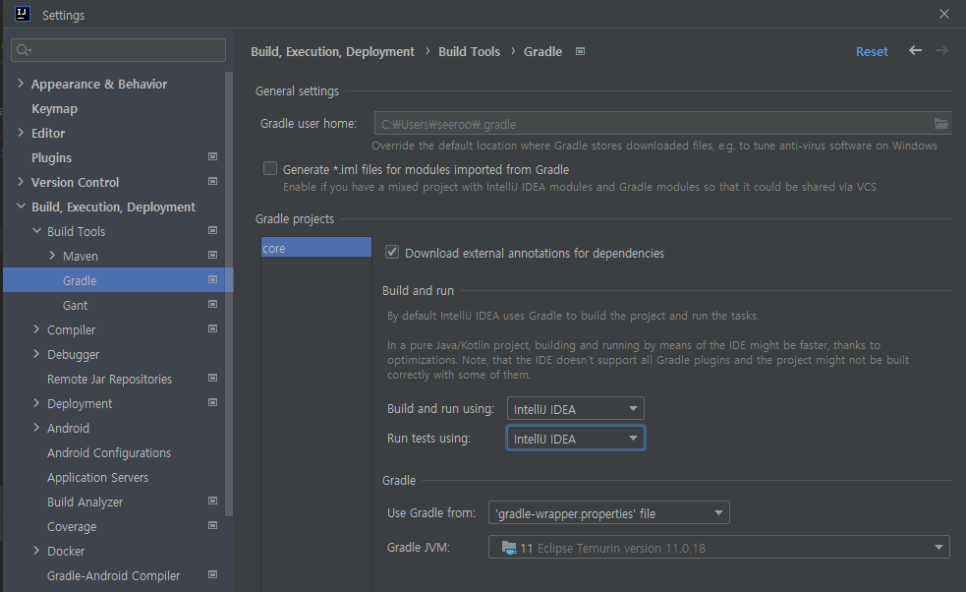Open Build and run using dropdown

(x=575, y=409)
